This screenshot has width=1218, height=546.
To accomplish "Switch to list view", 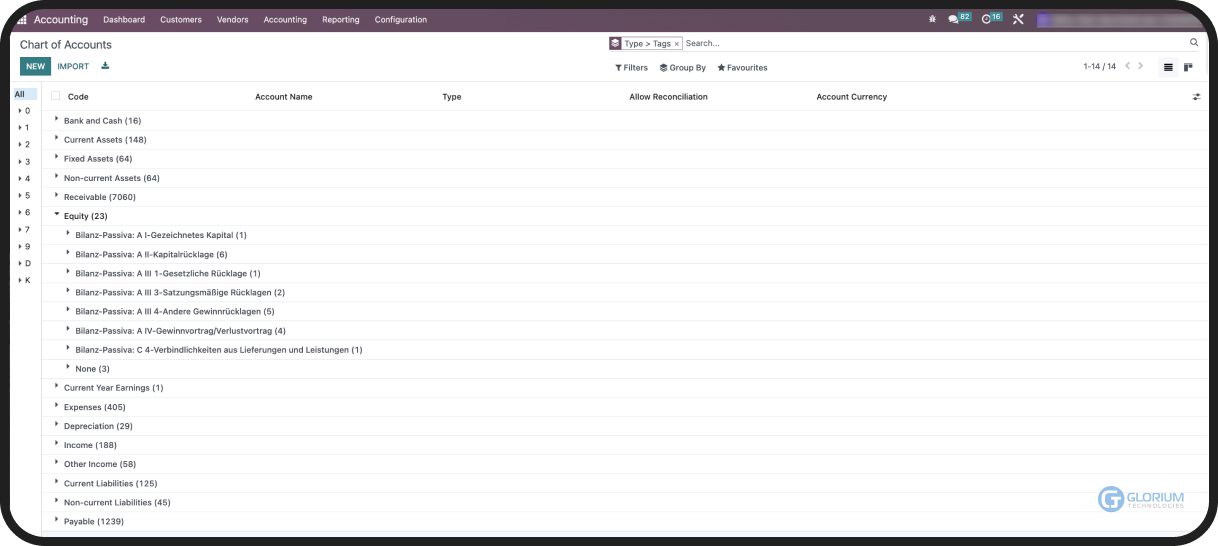I will tap(1168, 67).
